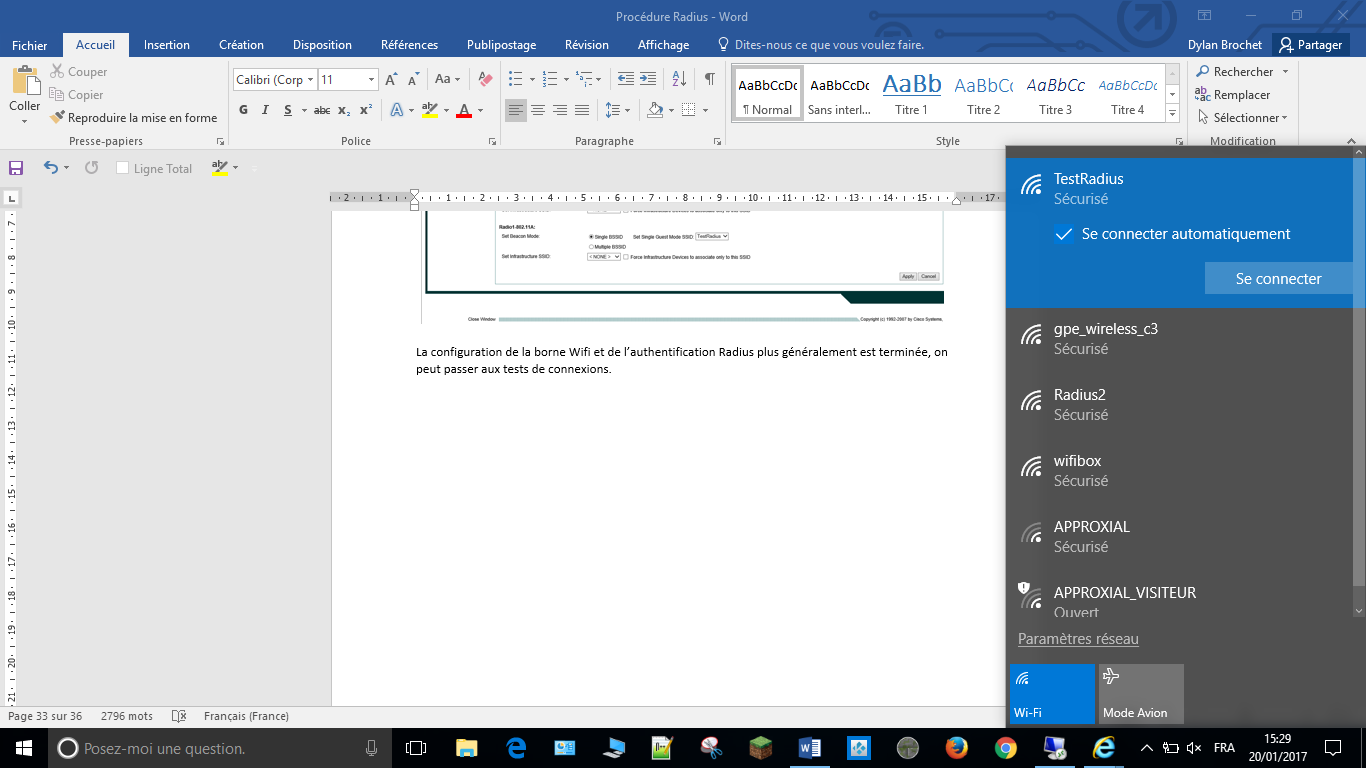1366x768 pixels.
Task: Click the Save icon in quick access toolbar
Action: (x=16, y=168)
